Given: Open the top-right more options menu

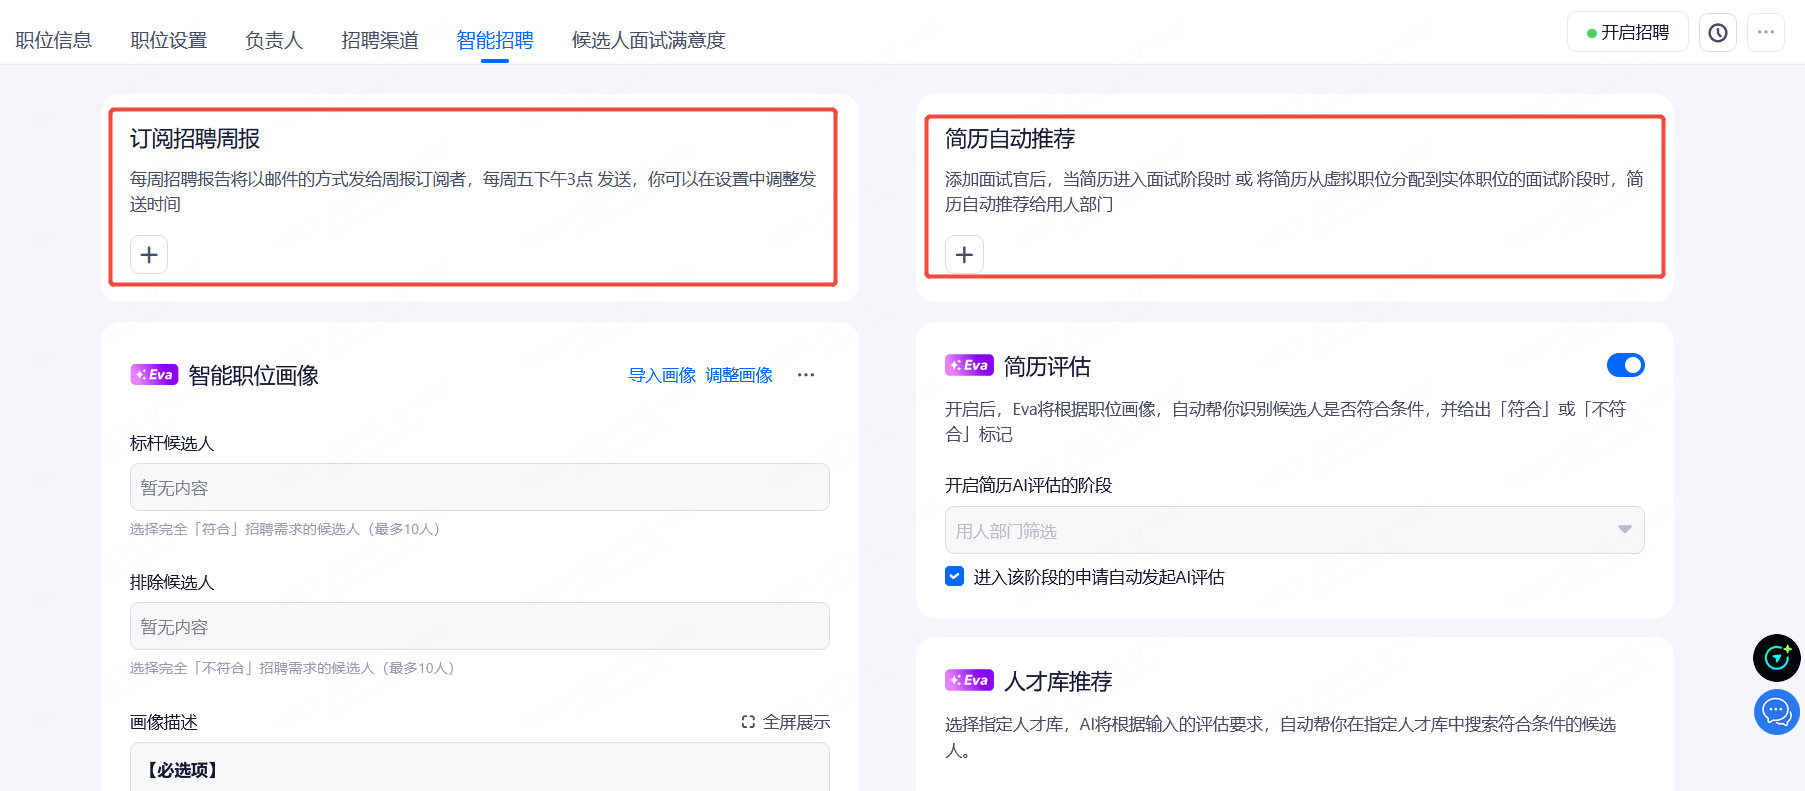Looking at the screenshot, I should pyautogui.click(x=1765, y=33).
